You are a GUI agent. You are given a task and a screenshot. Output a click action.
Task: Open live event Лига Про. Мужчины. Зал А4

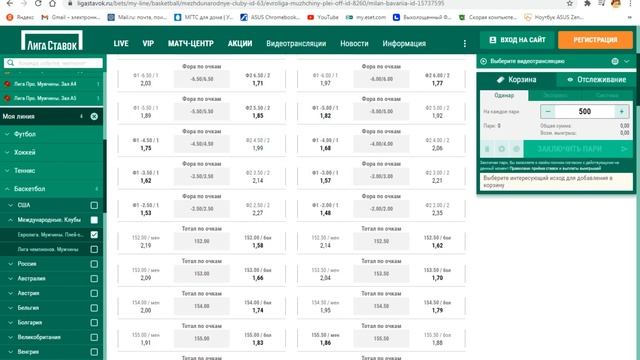52,84
